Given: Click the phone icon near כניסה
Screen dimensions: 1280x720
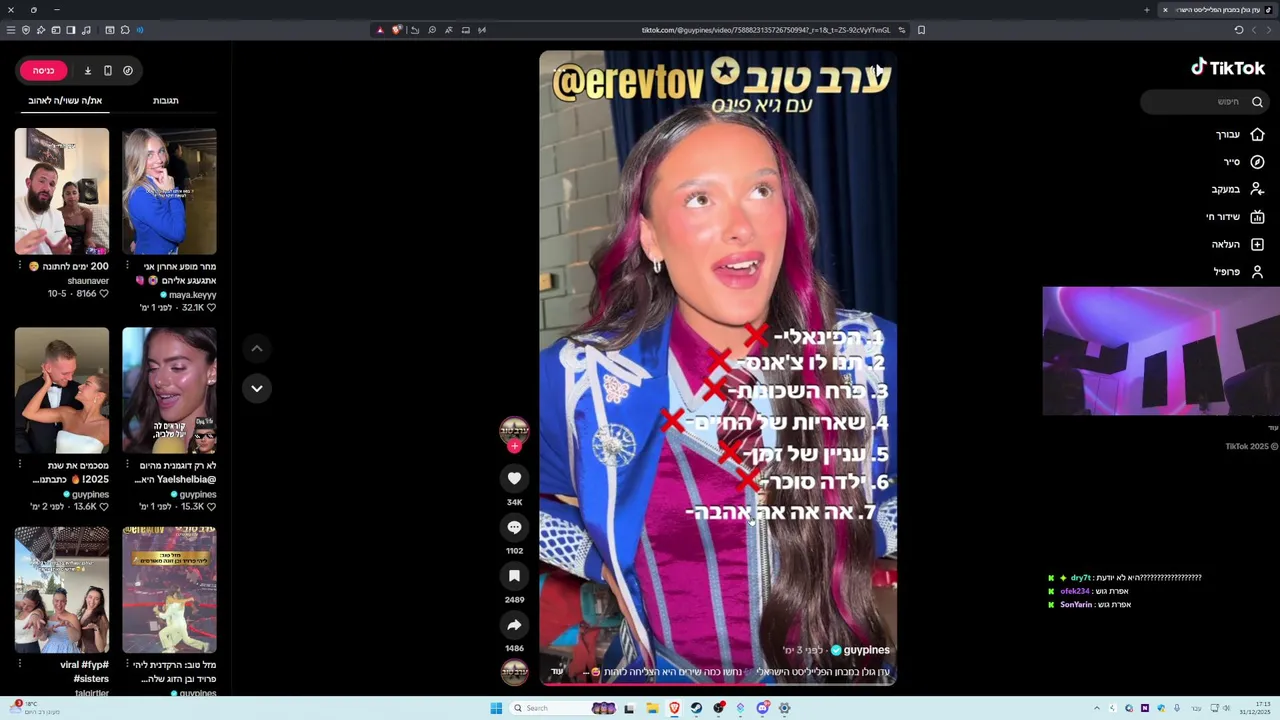Looking at the screenshot, I should click(108, 70).
